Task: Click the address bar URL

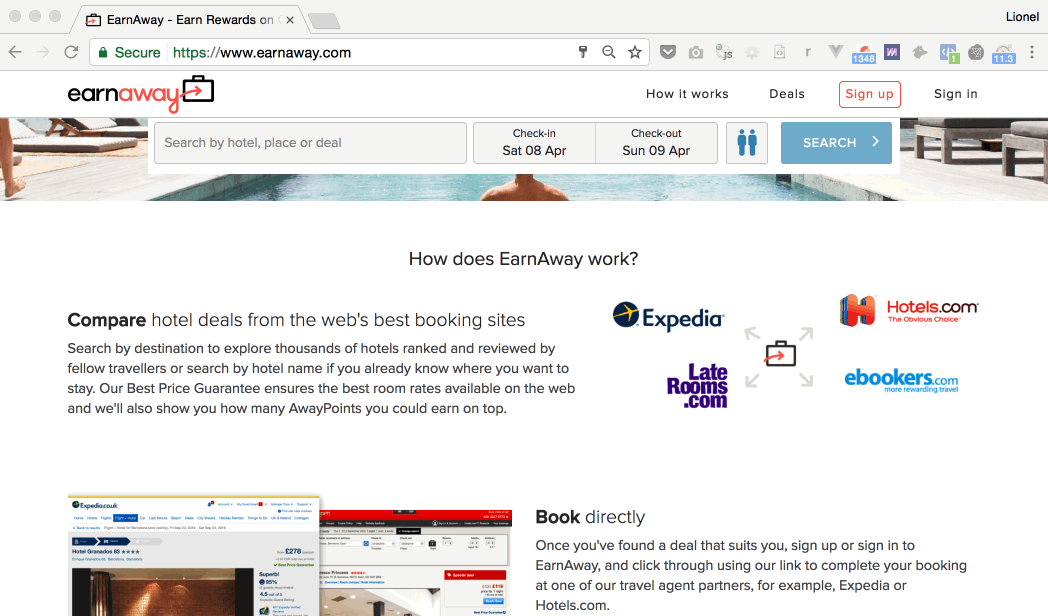Action: pyautogui.click(x=261, y=52)
